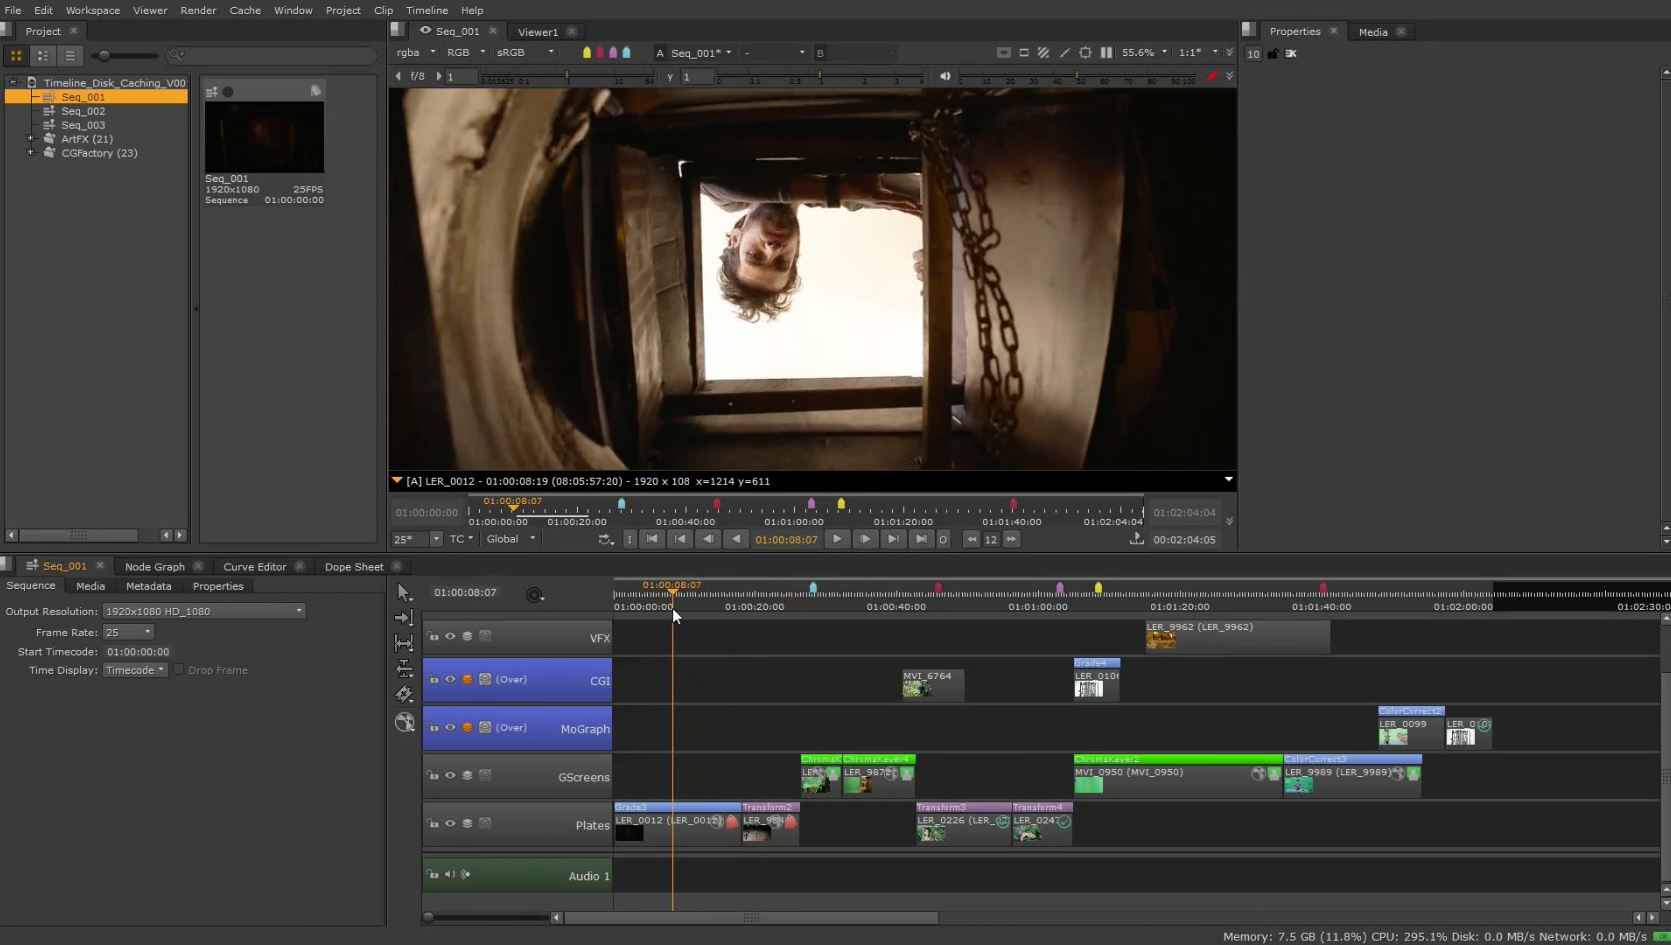Lock the CGI track with its padlock toggle

tap(433, 678)
